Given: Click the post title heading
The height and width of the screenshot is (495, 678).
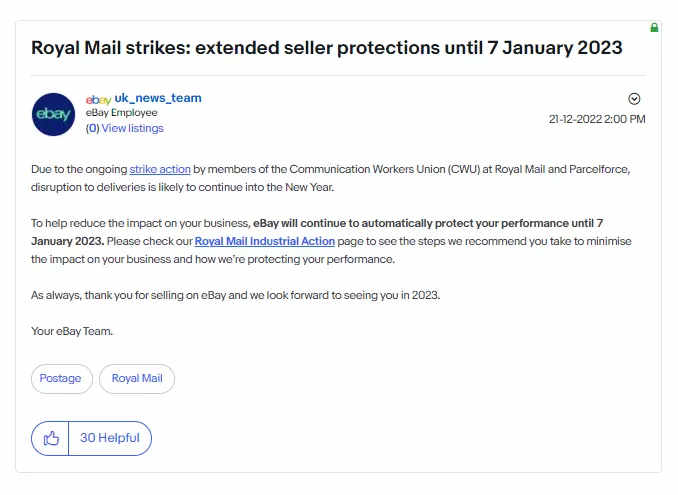Looking at the screenshot, I should pyautogui.click(x=326, y=48).
